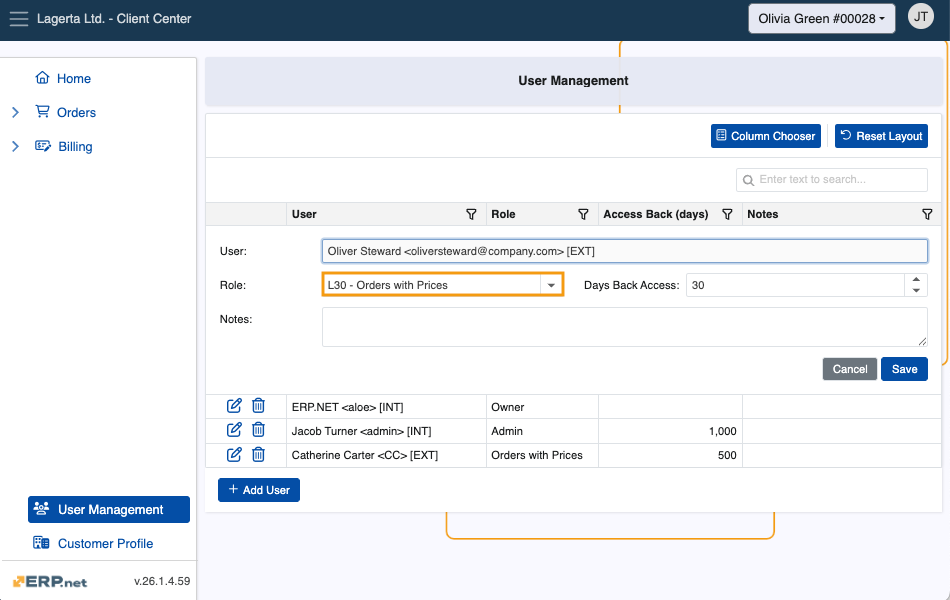Sort by the Notes column header
Image resolution: width=950 pixels, height=600 pixels.
762,214
